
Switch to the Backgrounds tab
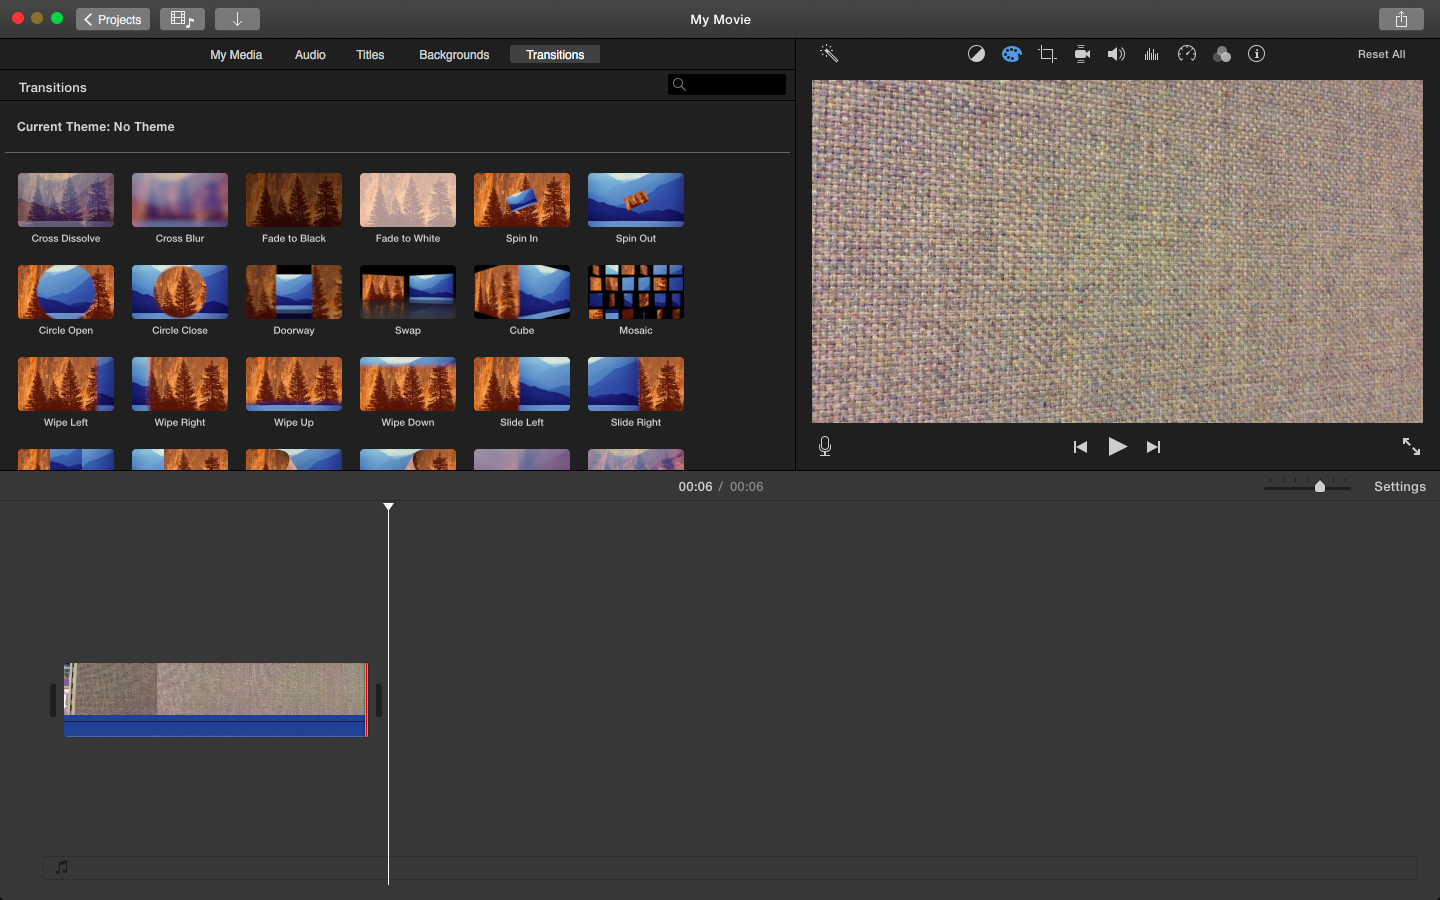pos(454,55)
